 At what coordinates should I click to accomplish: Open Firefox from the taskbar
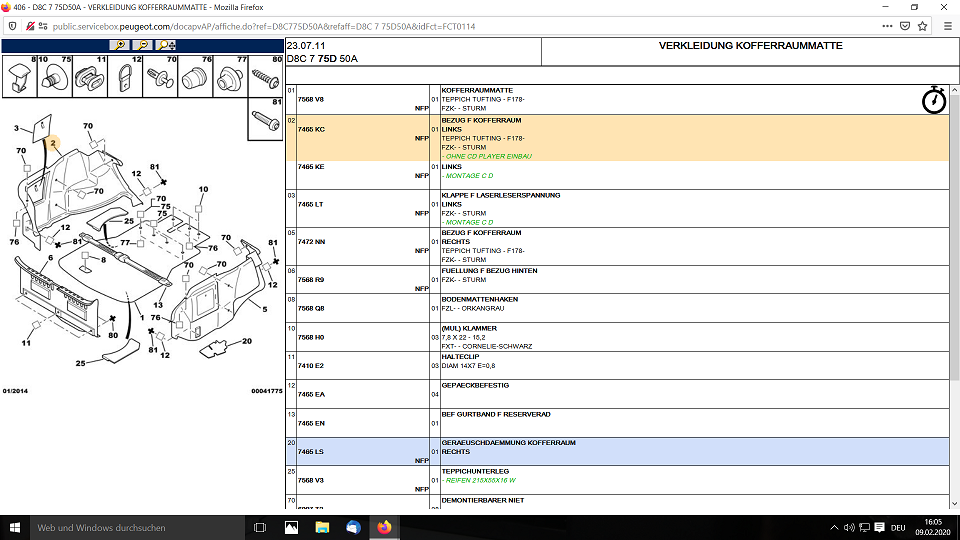pos(384,527)
